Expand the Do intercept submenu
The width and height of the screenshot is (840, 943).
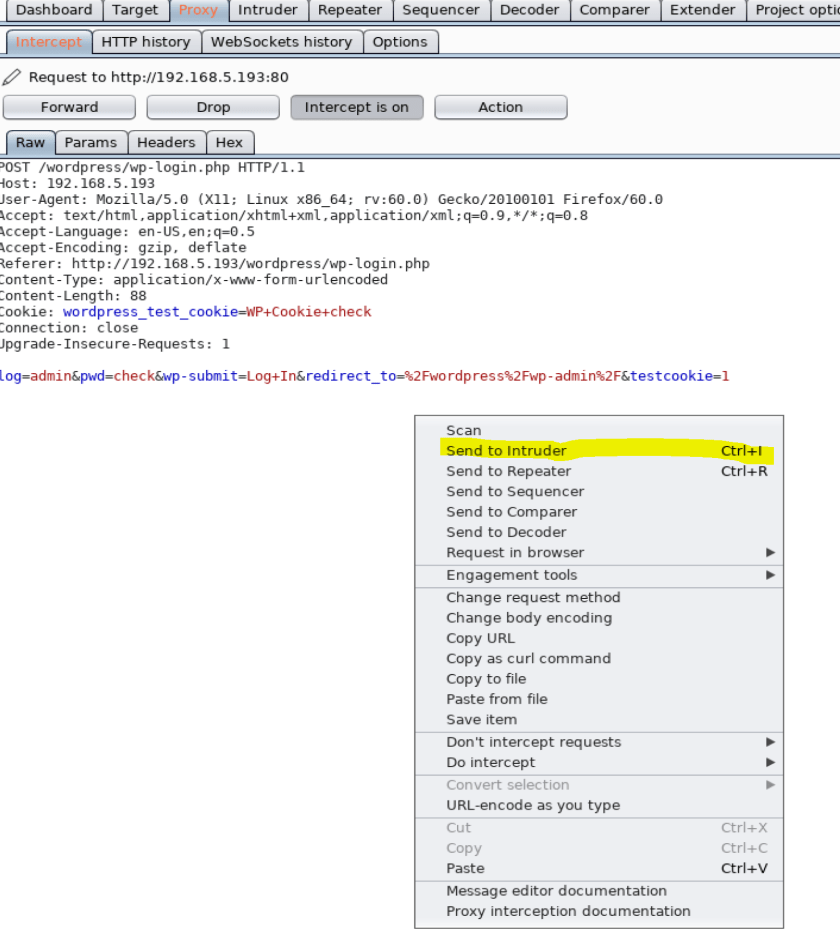click(x=490, y=762)
